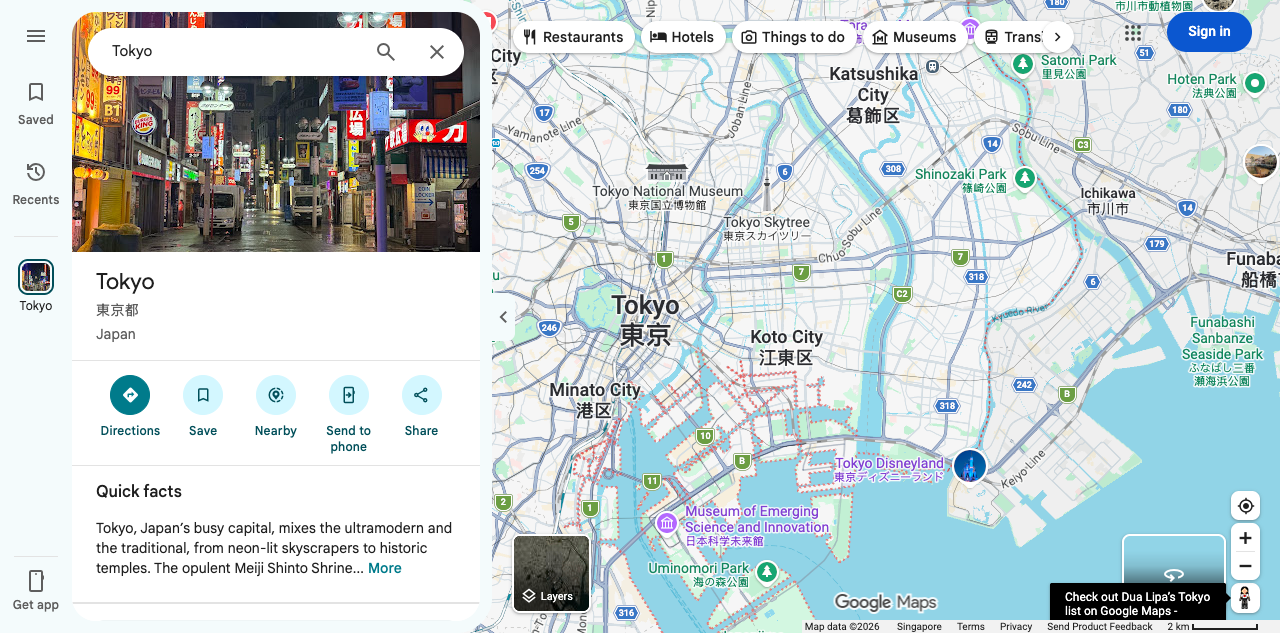
Task: Click the Share icon
Action: click(x=422, y=395)
